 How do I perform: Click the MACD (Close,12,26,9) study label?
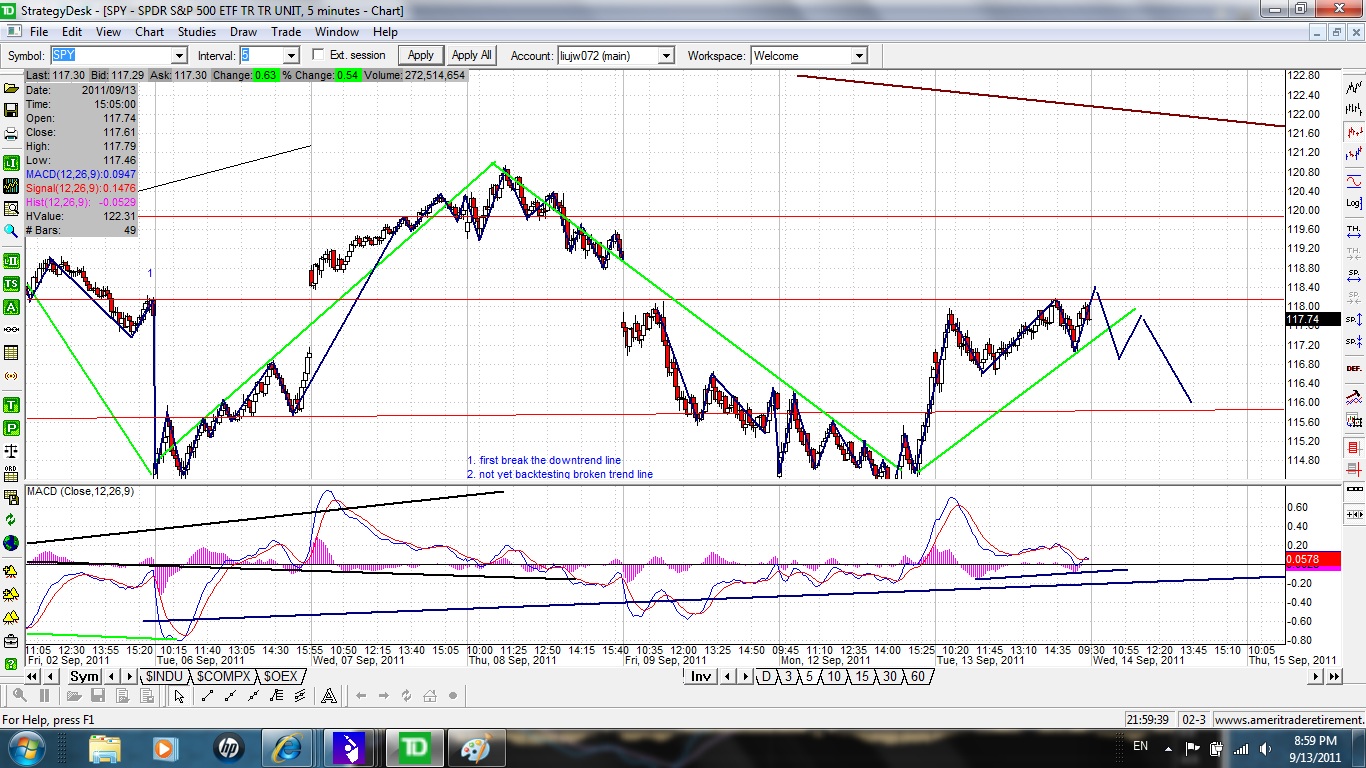80,491
